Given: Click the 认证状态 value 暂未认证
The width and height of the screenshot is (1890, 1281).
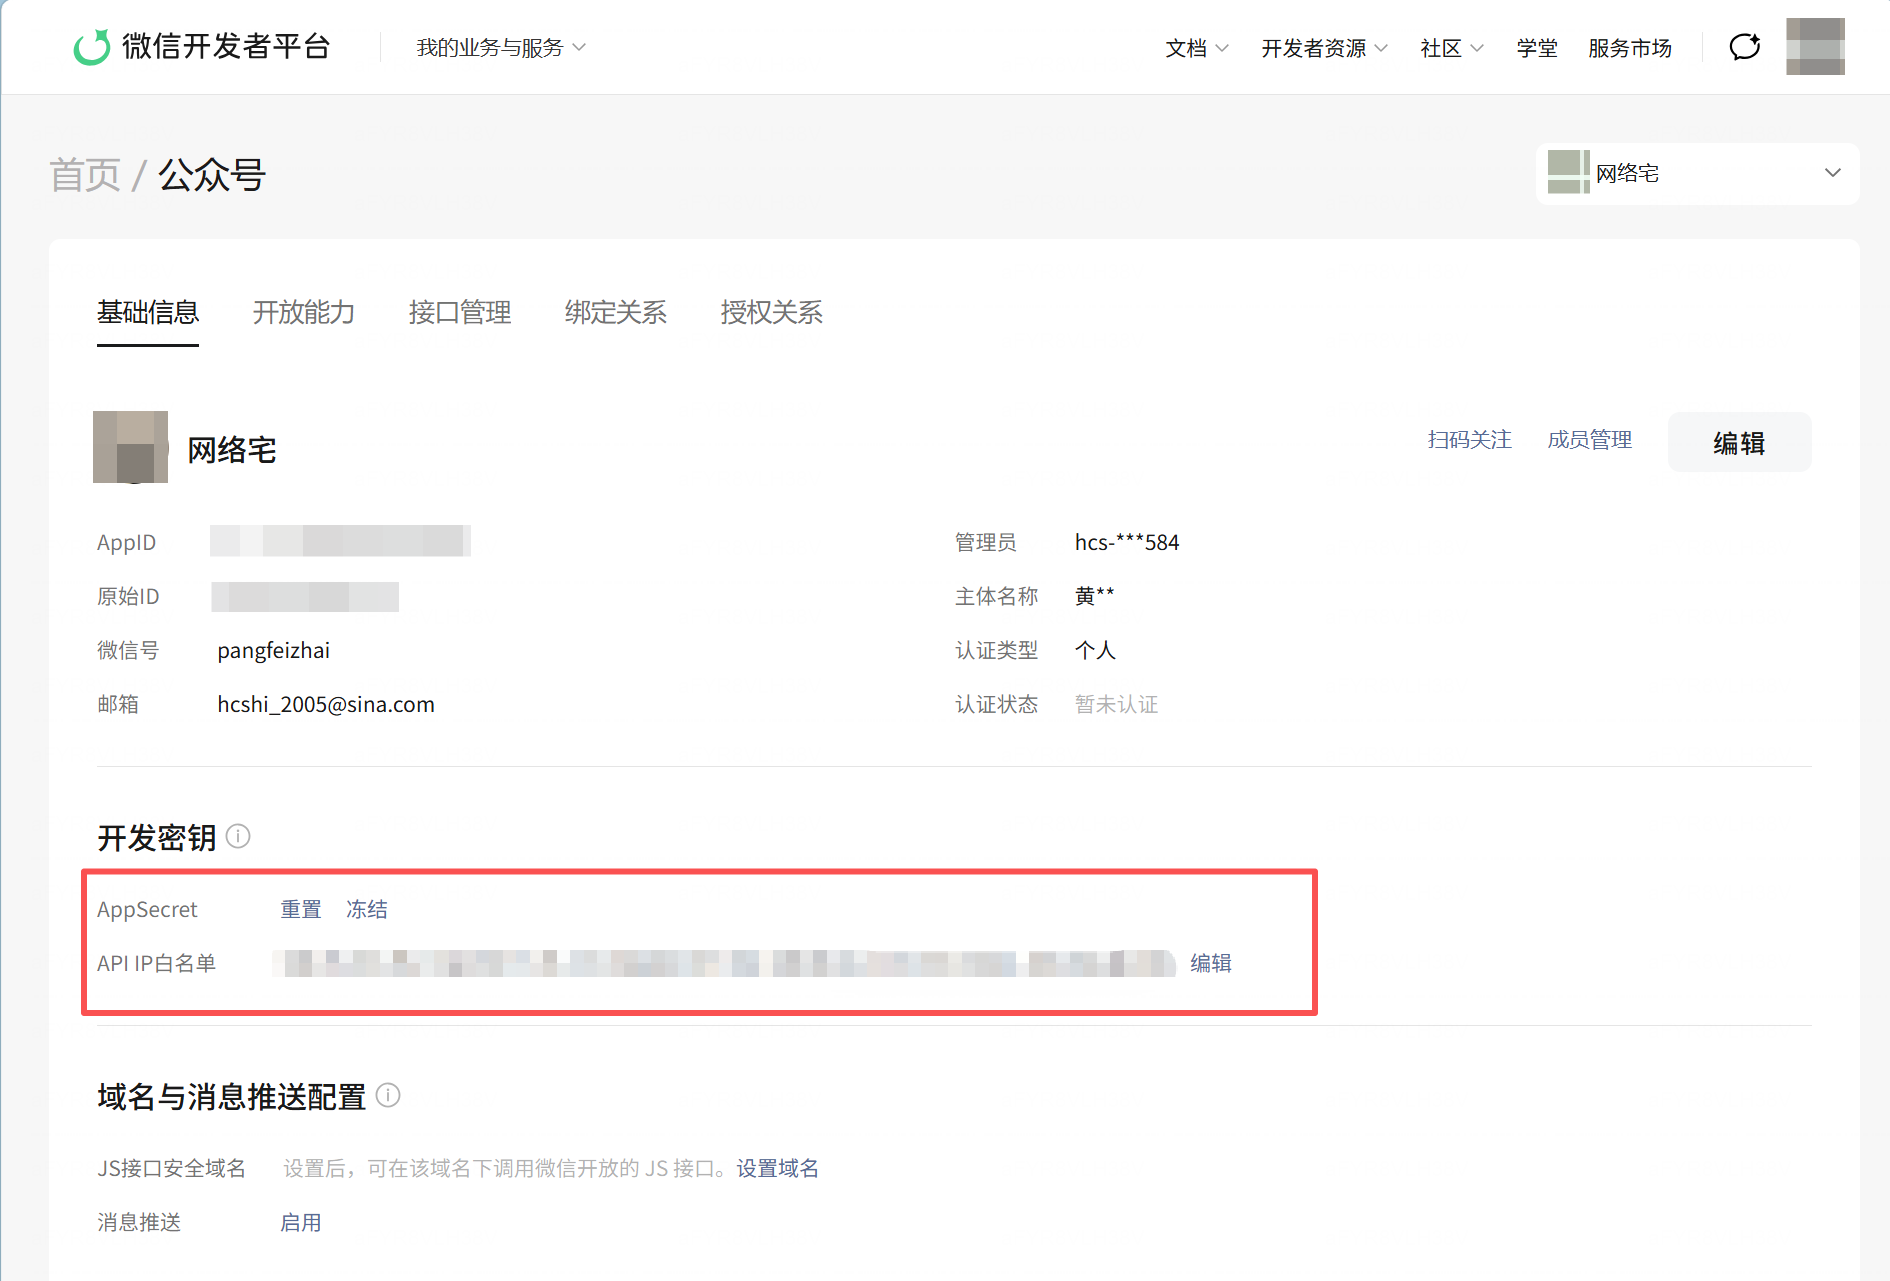Looking at the screenshot, I should pyautogui.click(x=1116, y=704).
